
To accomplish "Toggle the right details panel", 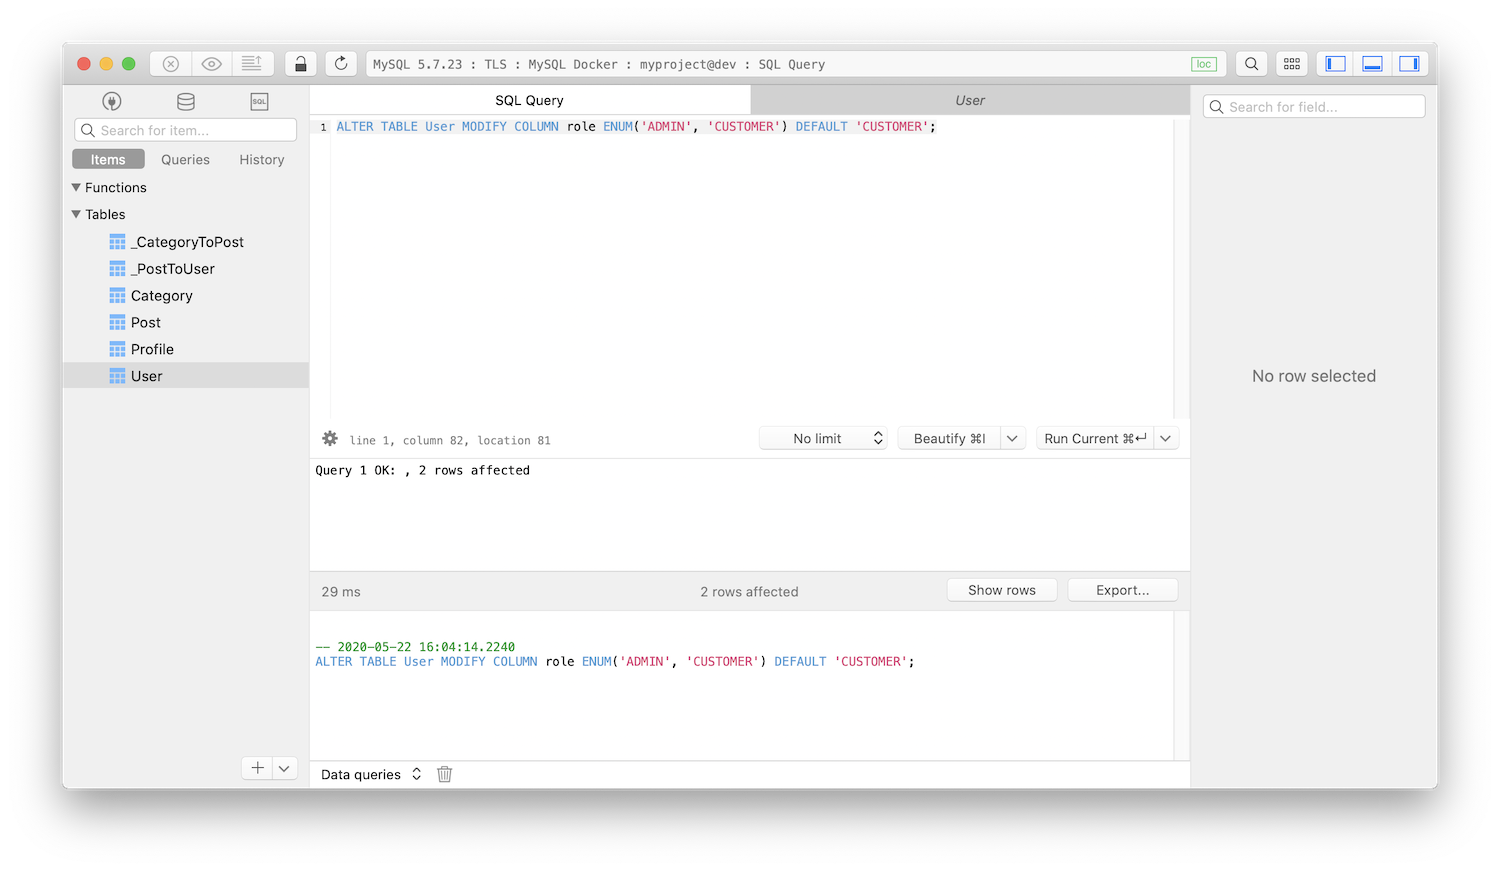I will coord(1410,63).
